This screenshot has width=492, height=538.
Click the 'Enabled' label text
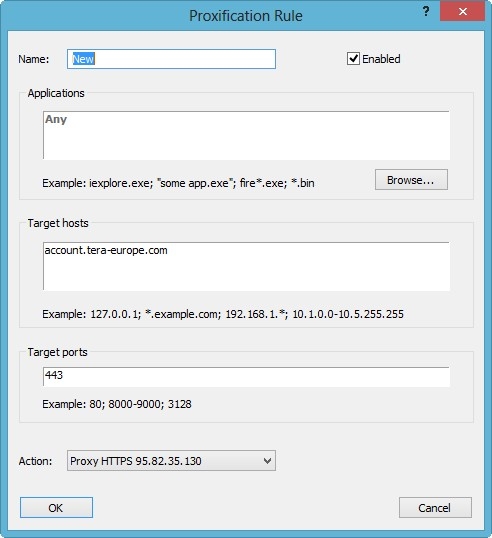[381, 59]
